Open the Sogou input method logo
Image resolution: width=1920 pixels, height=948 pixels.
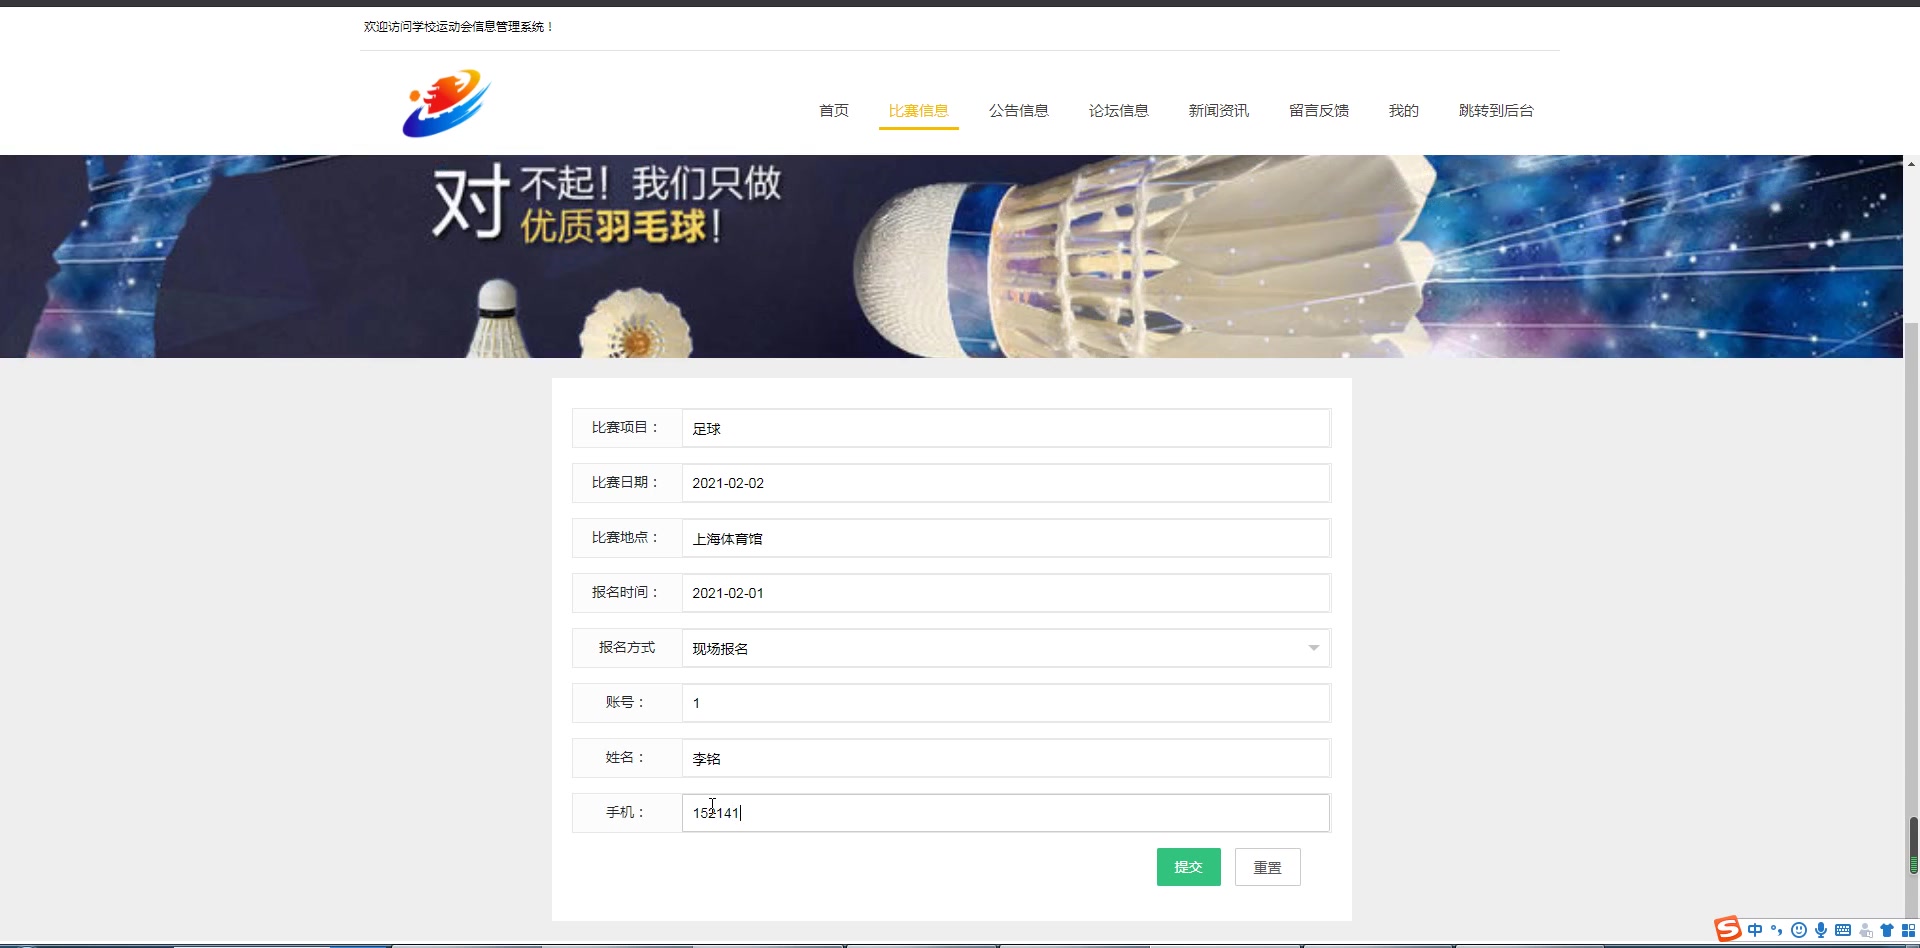(x=1728, y=930)
